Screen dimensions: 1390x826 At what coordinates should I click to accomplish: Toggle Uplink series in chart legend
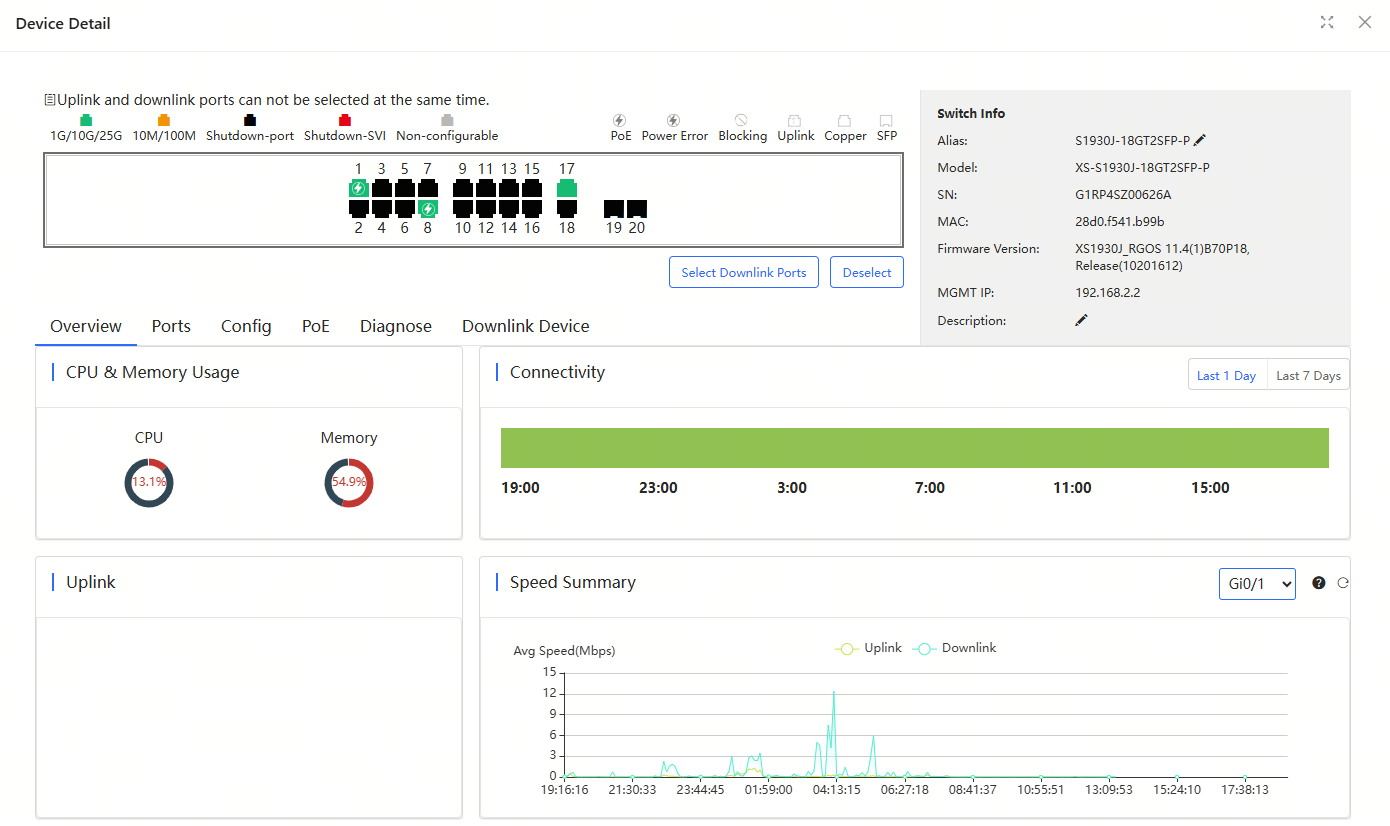coord(869,648)
